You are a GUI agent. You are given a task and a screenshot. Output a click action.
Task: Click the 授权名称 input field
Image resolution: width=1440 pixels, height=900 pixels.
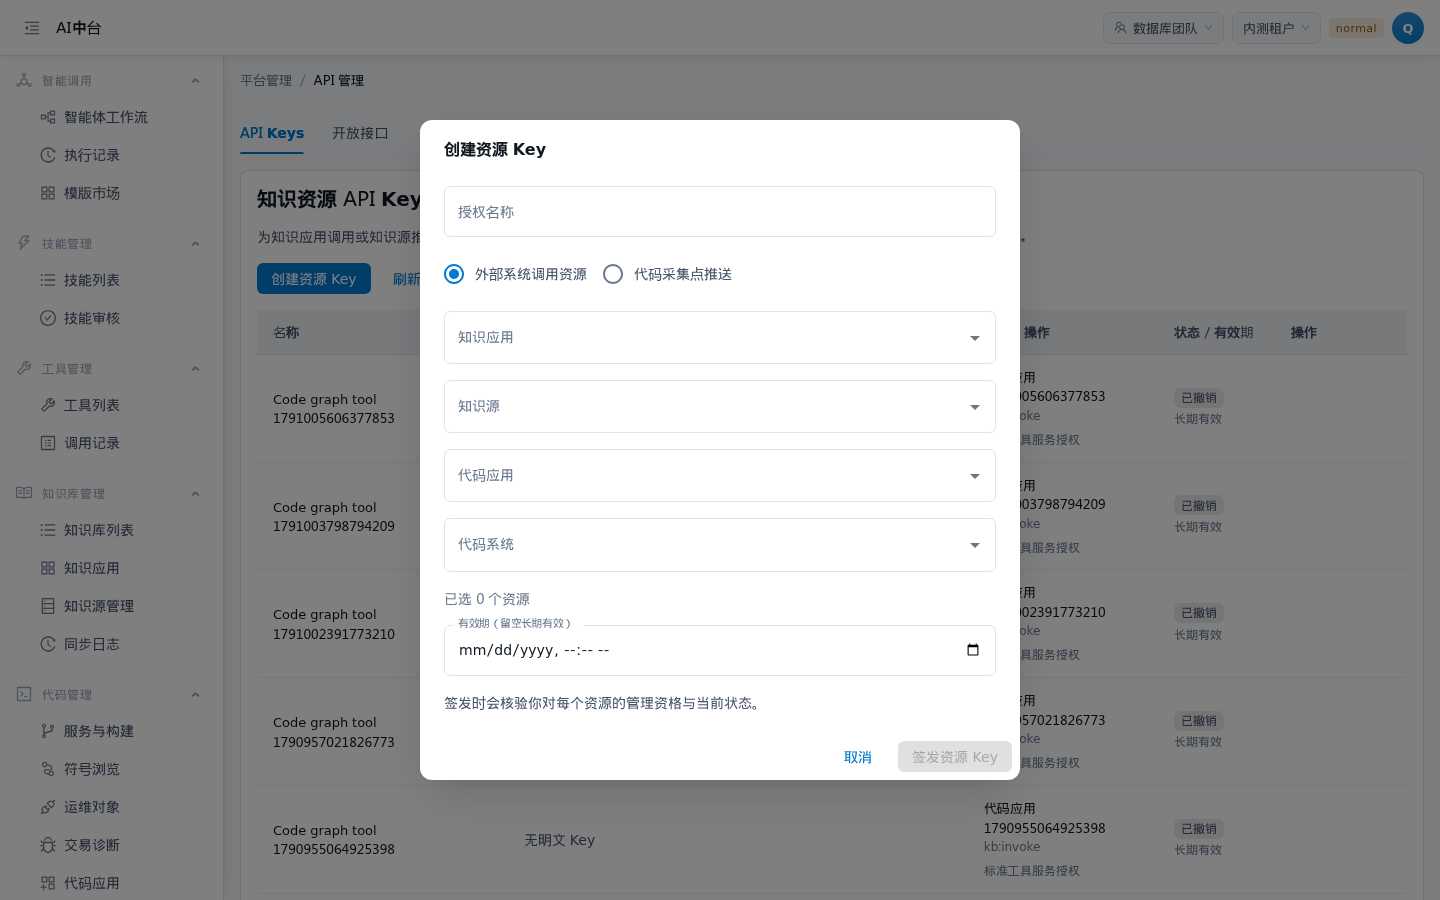(x=720, y=212)
